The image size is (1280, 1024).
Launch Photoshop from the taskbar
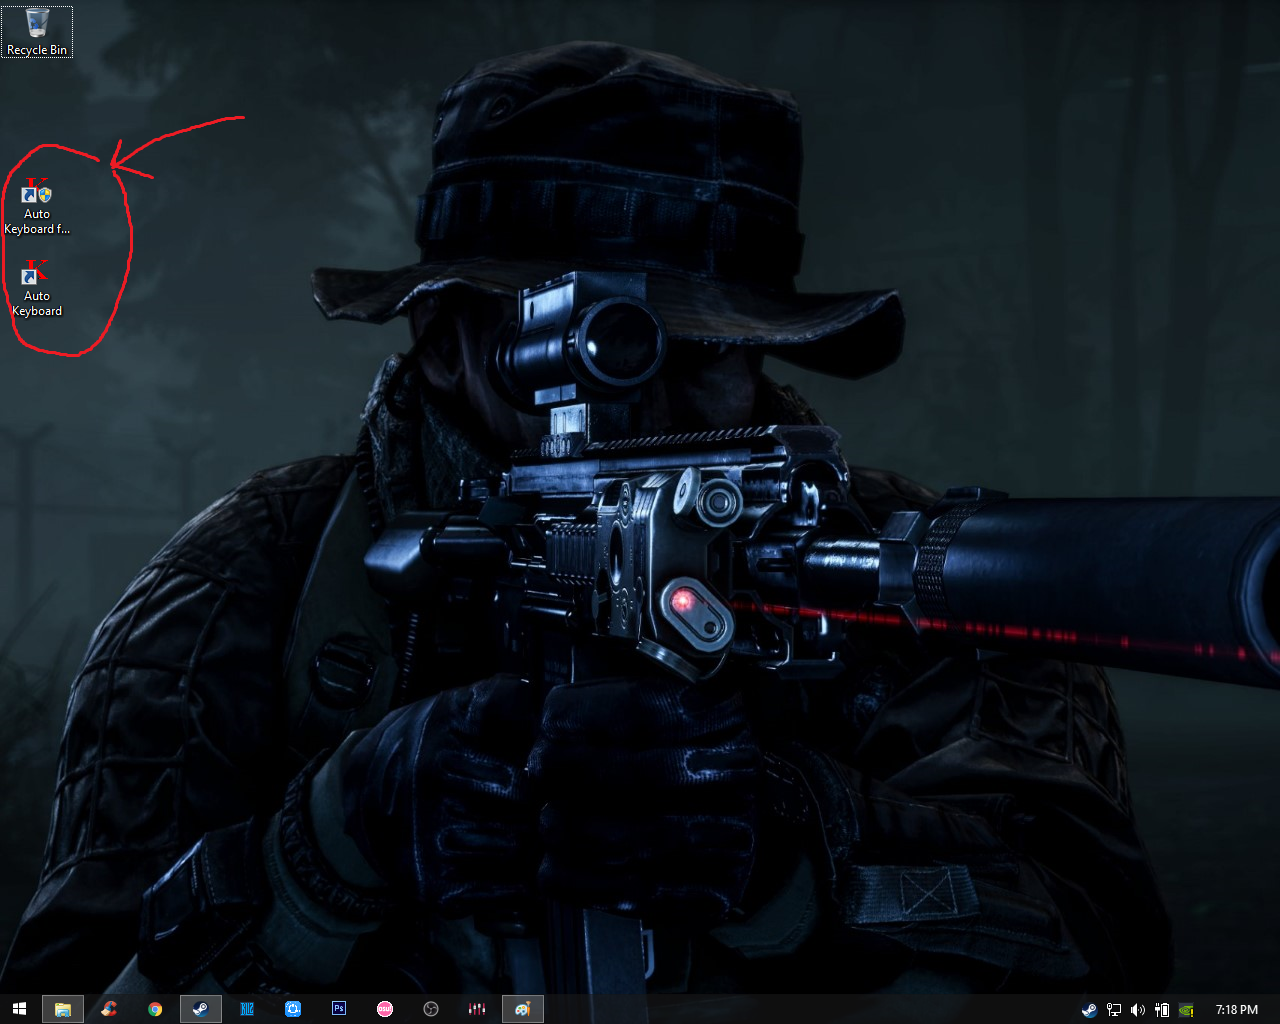(x=339, y=1009)
